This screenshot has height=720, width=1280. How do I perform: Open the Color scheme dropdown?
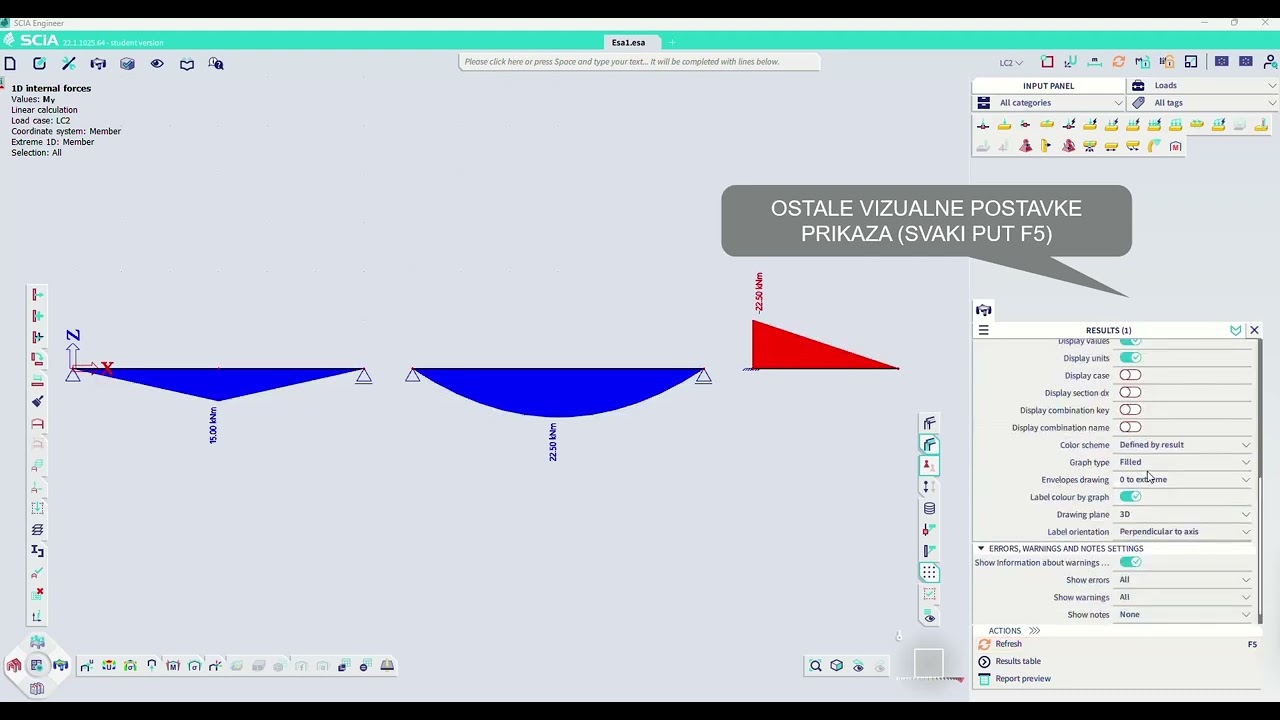coord(1184,445)
